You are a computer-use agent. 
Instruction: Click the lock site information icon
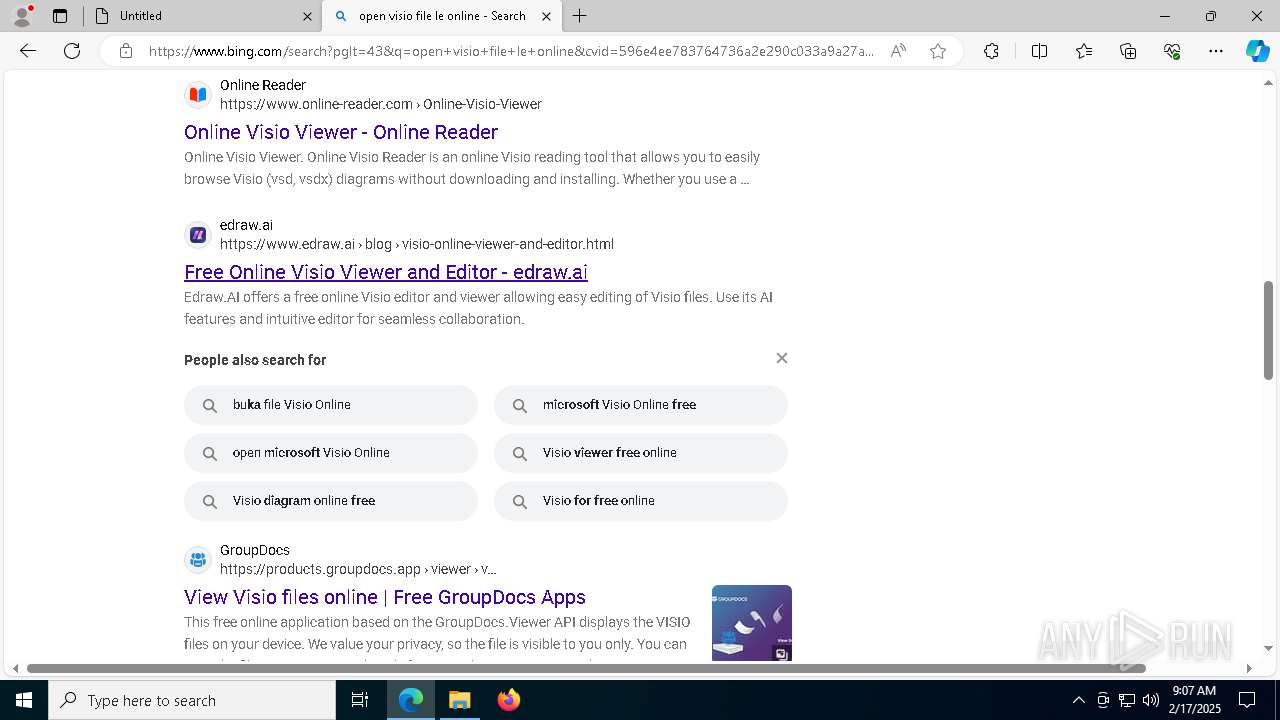point(126,51)
